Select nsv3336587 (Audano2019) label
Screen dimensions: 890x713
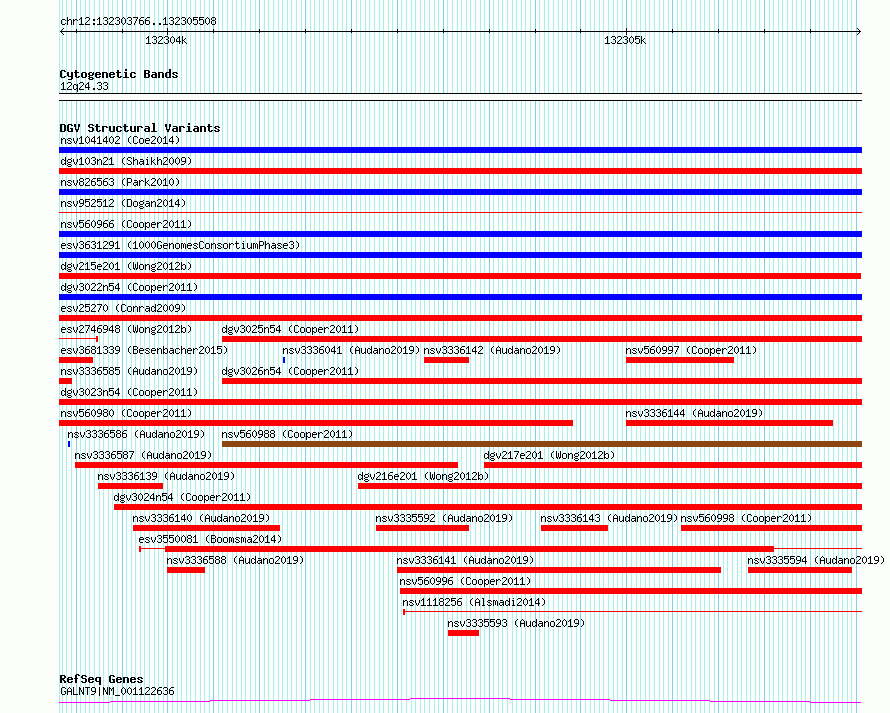[x=143, y=455]
